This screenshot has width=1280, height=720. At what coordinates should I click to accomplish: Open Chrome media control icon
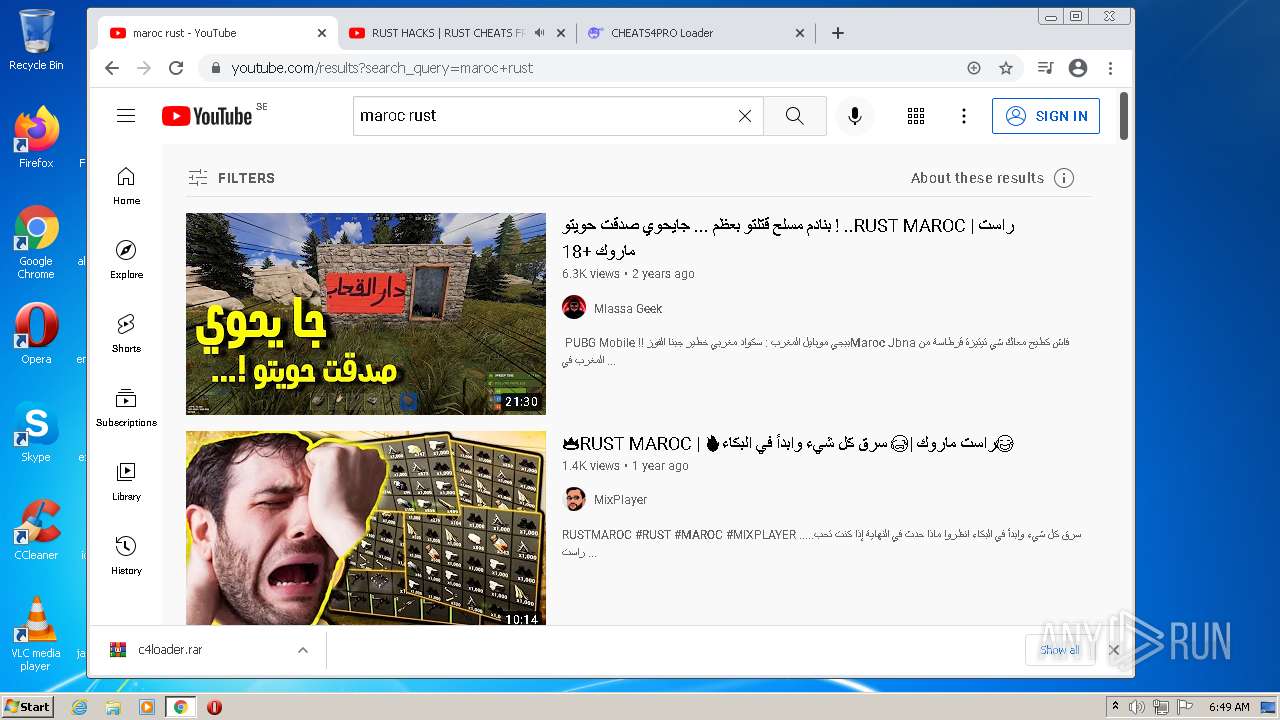1045,68
